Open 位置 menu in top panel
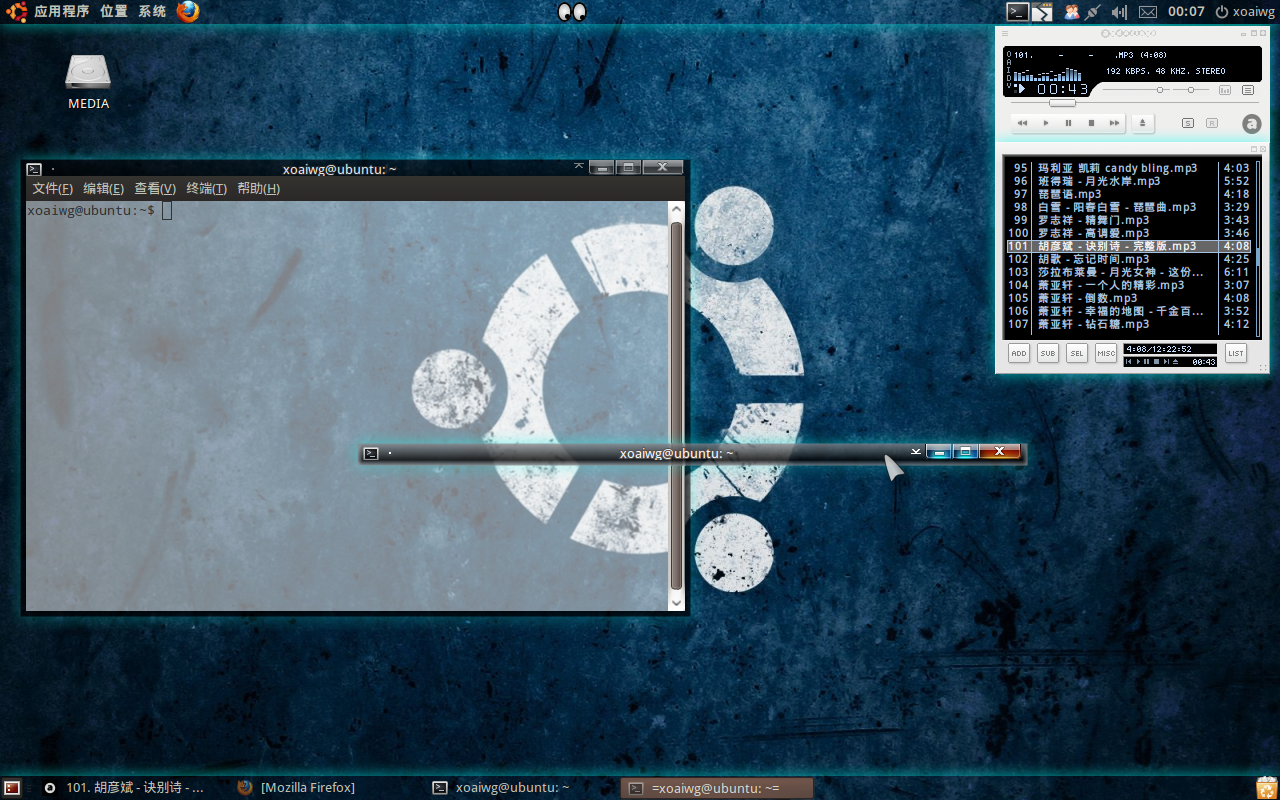 tap(114, 12)
